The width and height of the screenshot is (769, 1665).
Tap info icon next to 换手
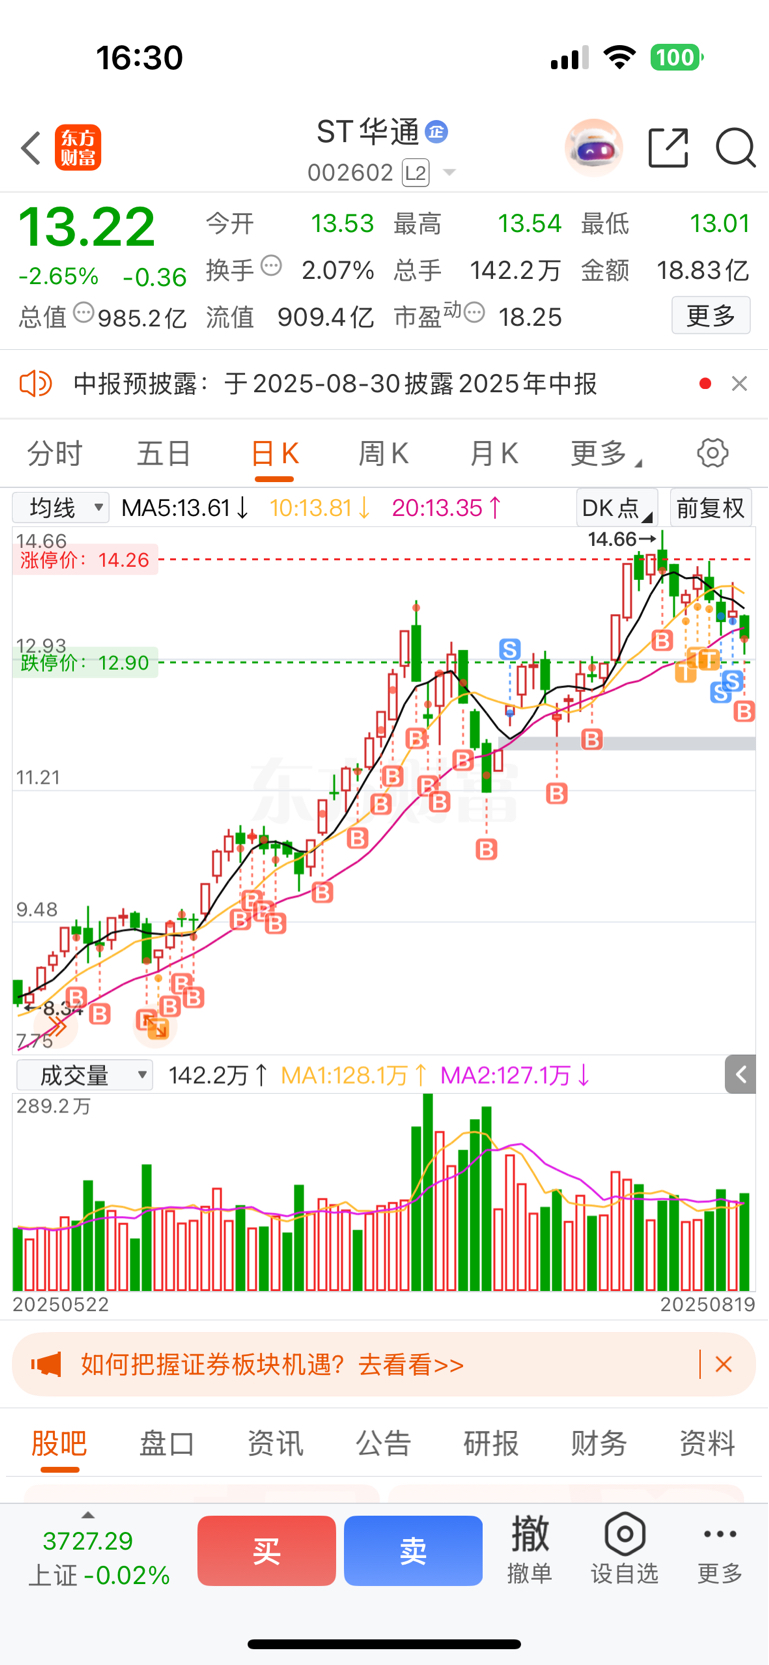point(271,267)
